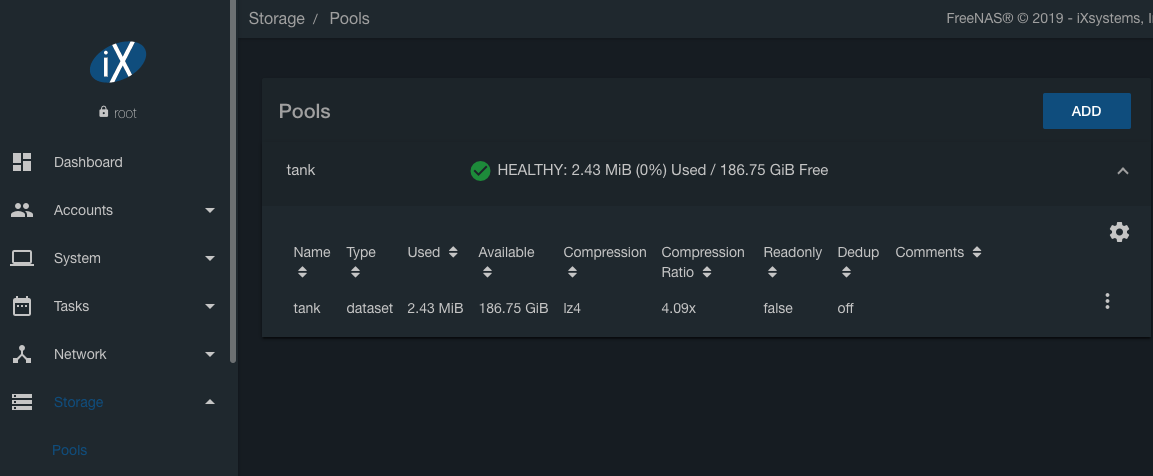Click the sidebar vertical scrollbar
Viewport: 1153px width, 476px height.
pos(233,180)
